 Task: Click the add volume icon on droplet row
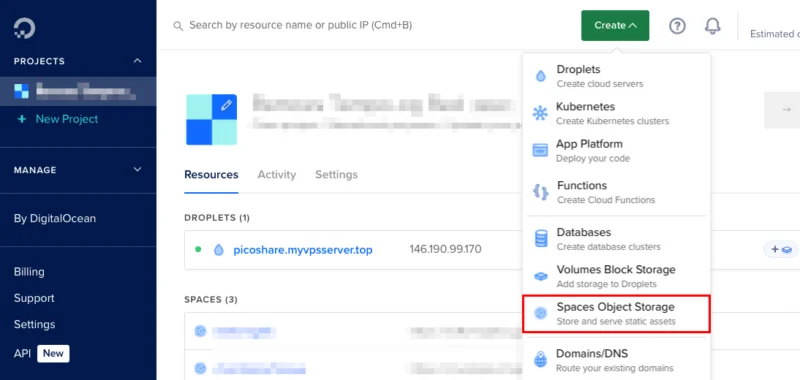click(x=781, y=249)
